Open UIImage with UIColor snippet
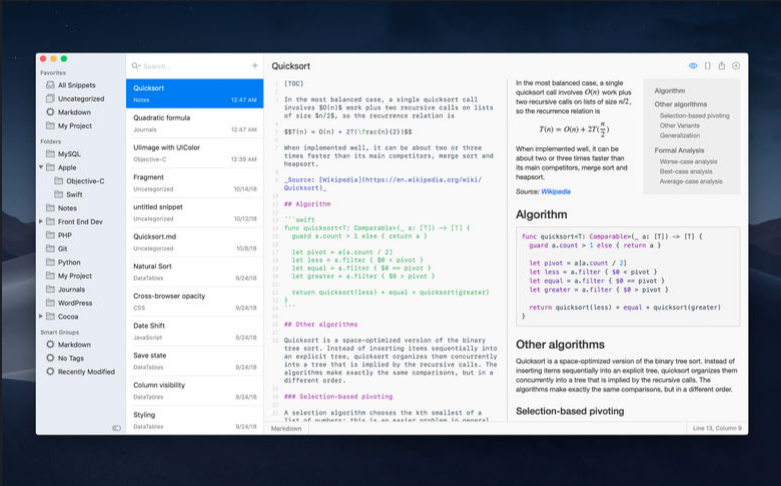 click(x=195, y=153)
